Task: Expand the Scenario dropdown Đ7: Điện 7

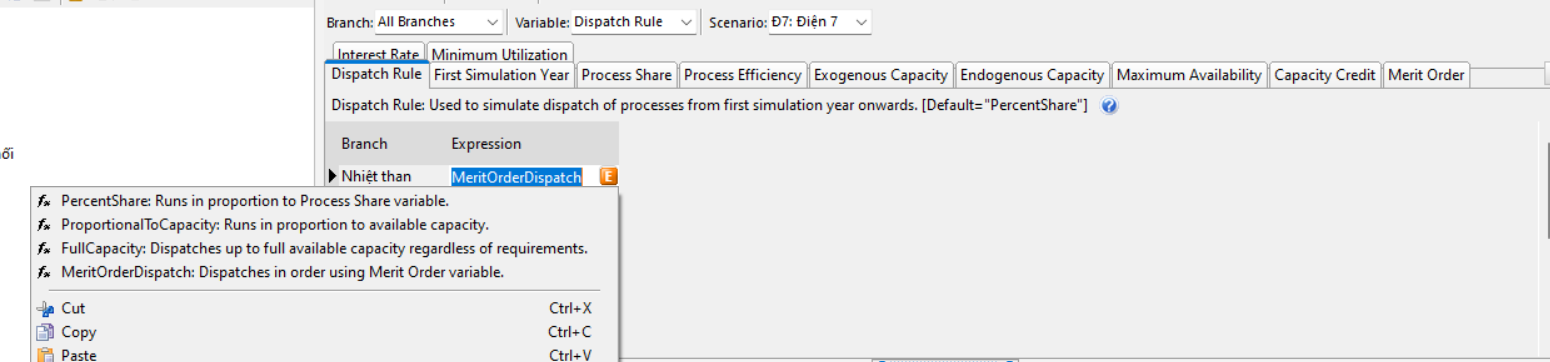Action: tap(819, 22)
